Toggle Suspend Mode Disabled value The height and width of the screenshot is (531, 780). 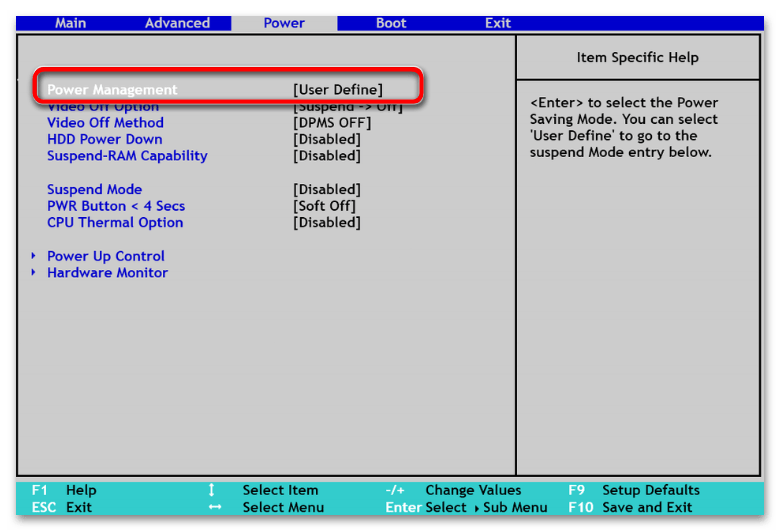pyautogui.click(x=326, y=190)
